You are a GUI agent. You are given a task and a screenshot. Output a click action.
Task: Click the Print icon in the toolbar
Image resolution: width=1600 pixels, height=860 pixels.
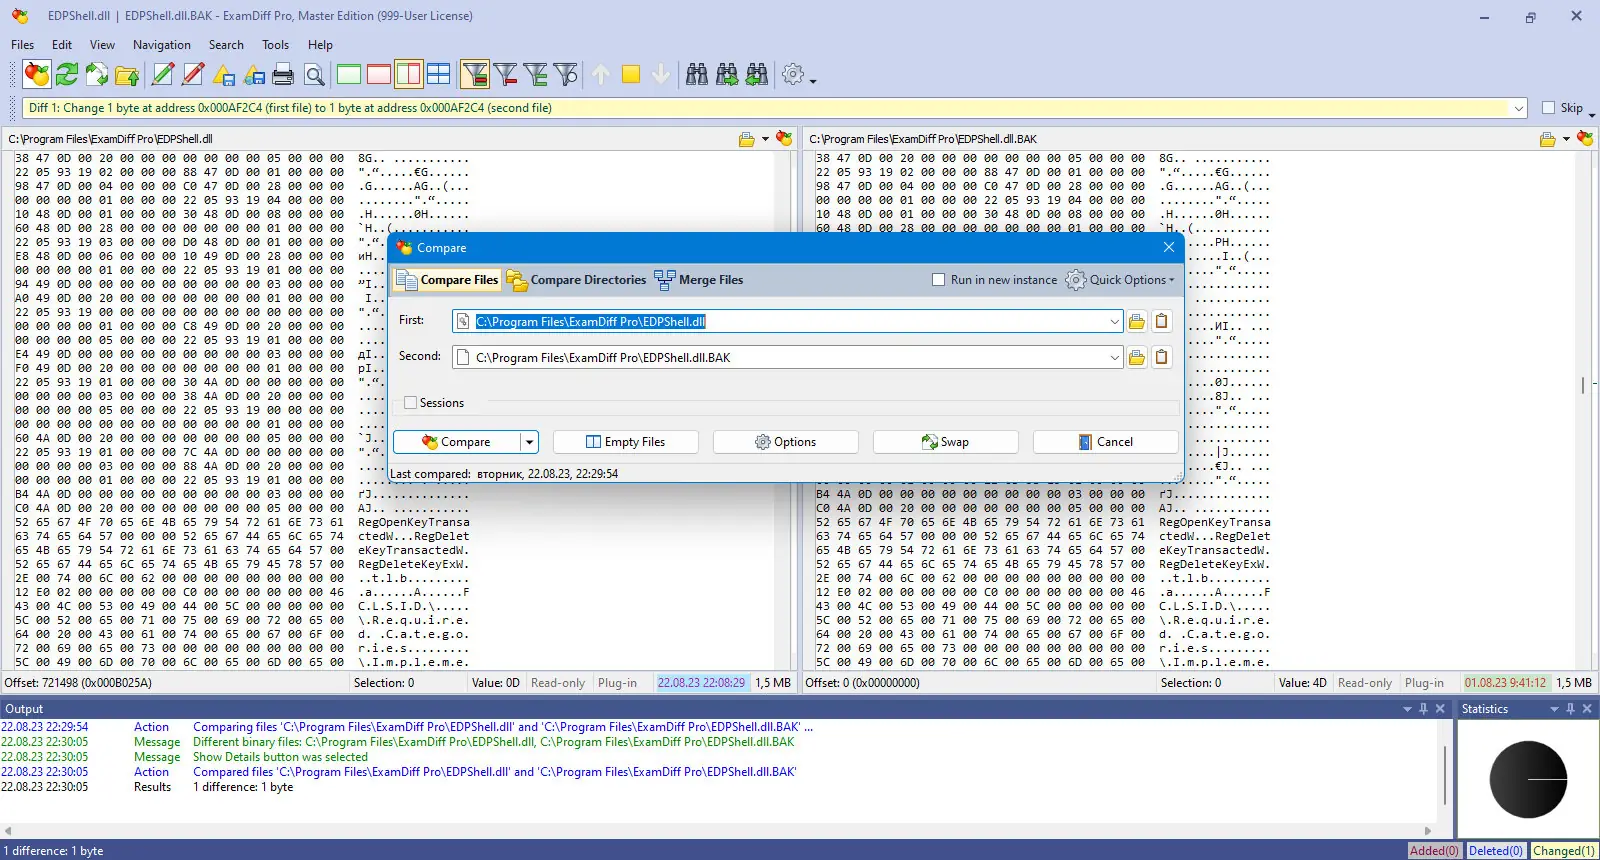[x=283, y=74]
